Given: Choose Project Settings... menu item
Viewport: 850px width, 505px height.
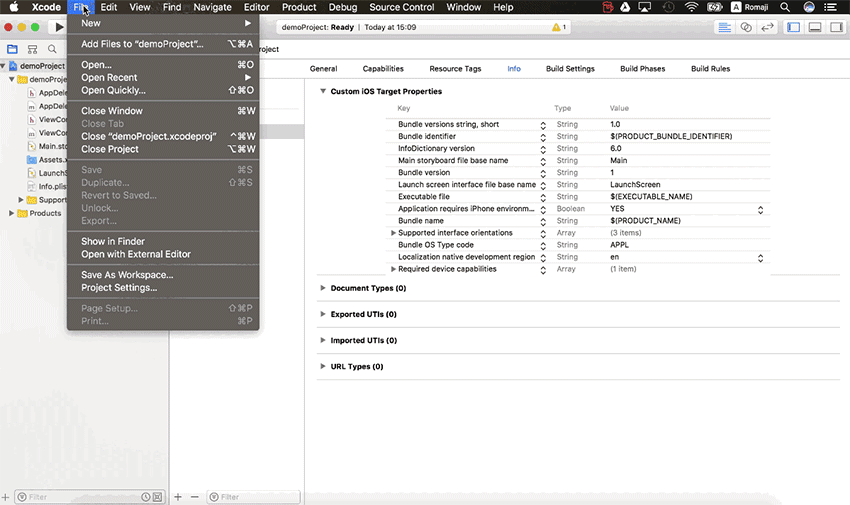Looking at the screenshot, I should click(163, 288).
